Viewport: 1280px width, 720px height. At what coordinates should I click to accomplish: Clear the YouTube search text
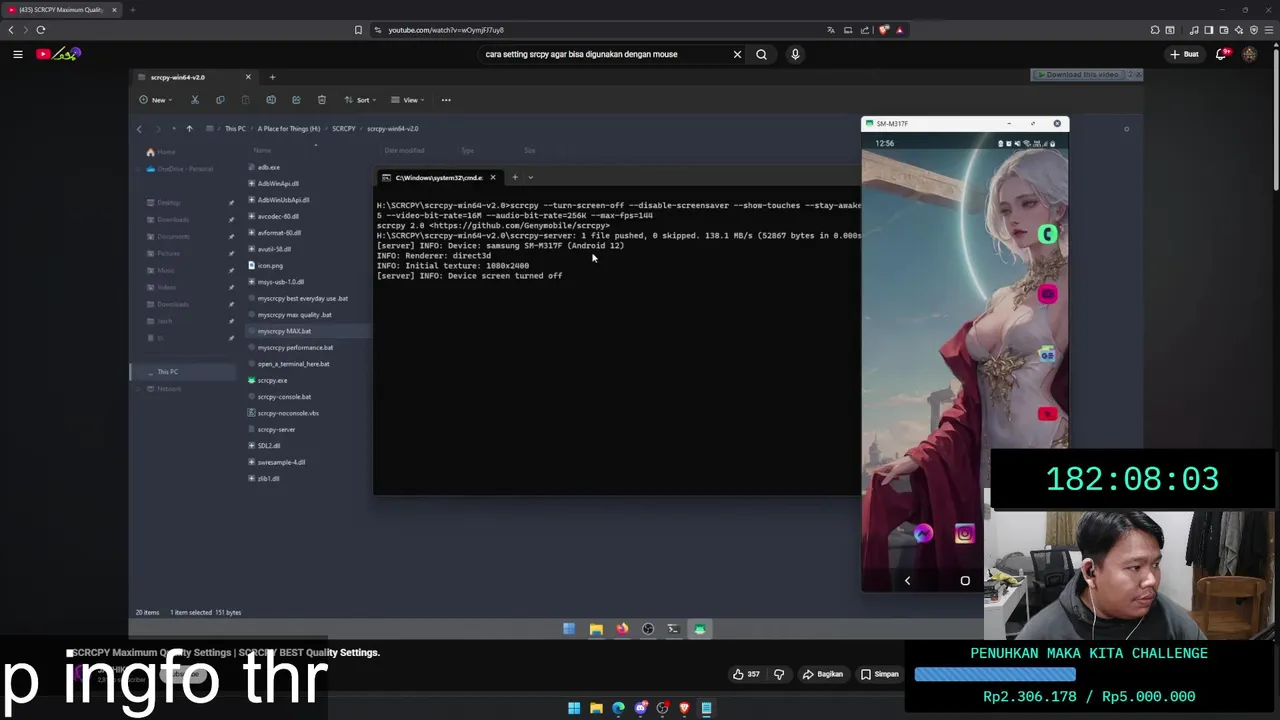[x=737, y=54]
